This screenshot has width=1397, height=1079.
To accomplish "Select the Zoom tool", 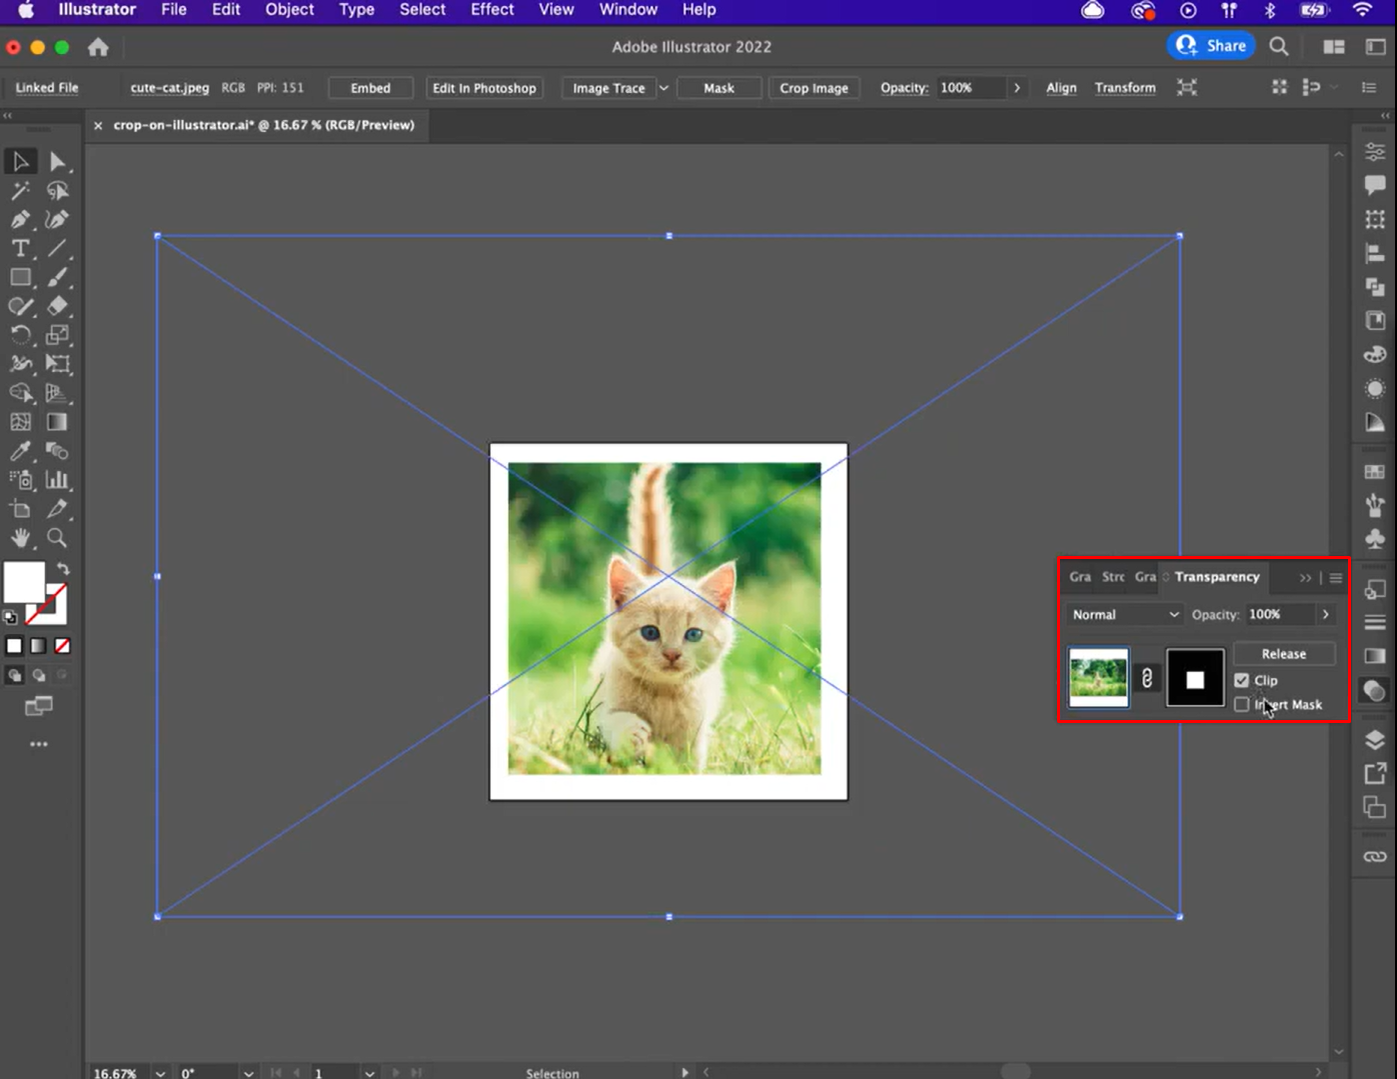I will point(57,538).
